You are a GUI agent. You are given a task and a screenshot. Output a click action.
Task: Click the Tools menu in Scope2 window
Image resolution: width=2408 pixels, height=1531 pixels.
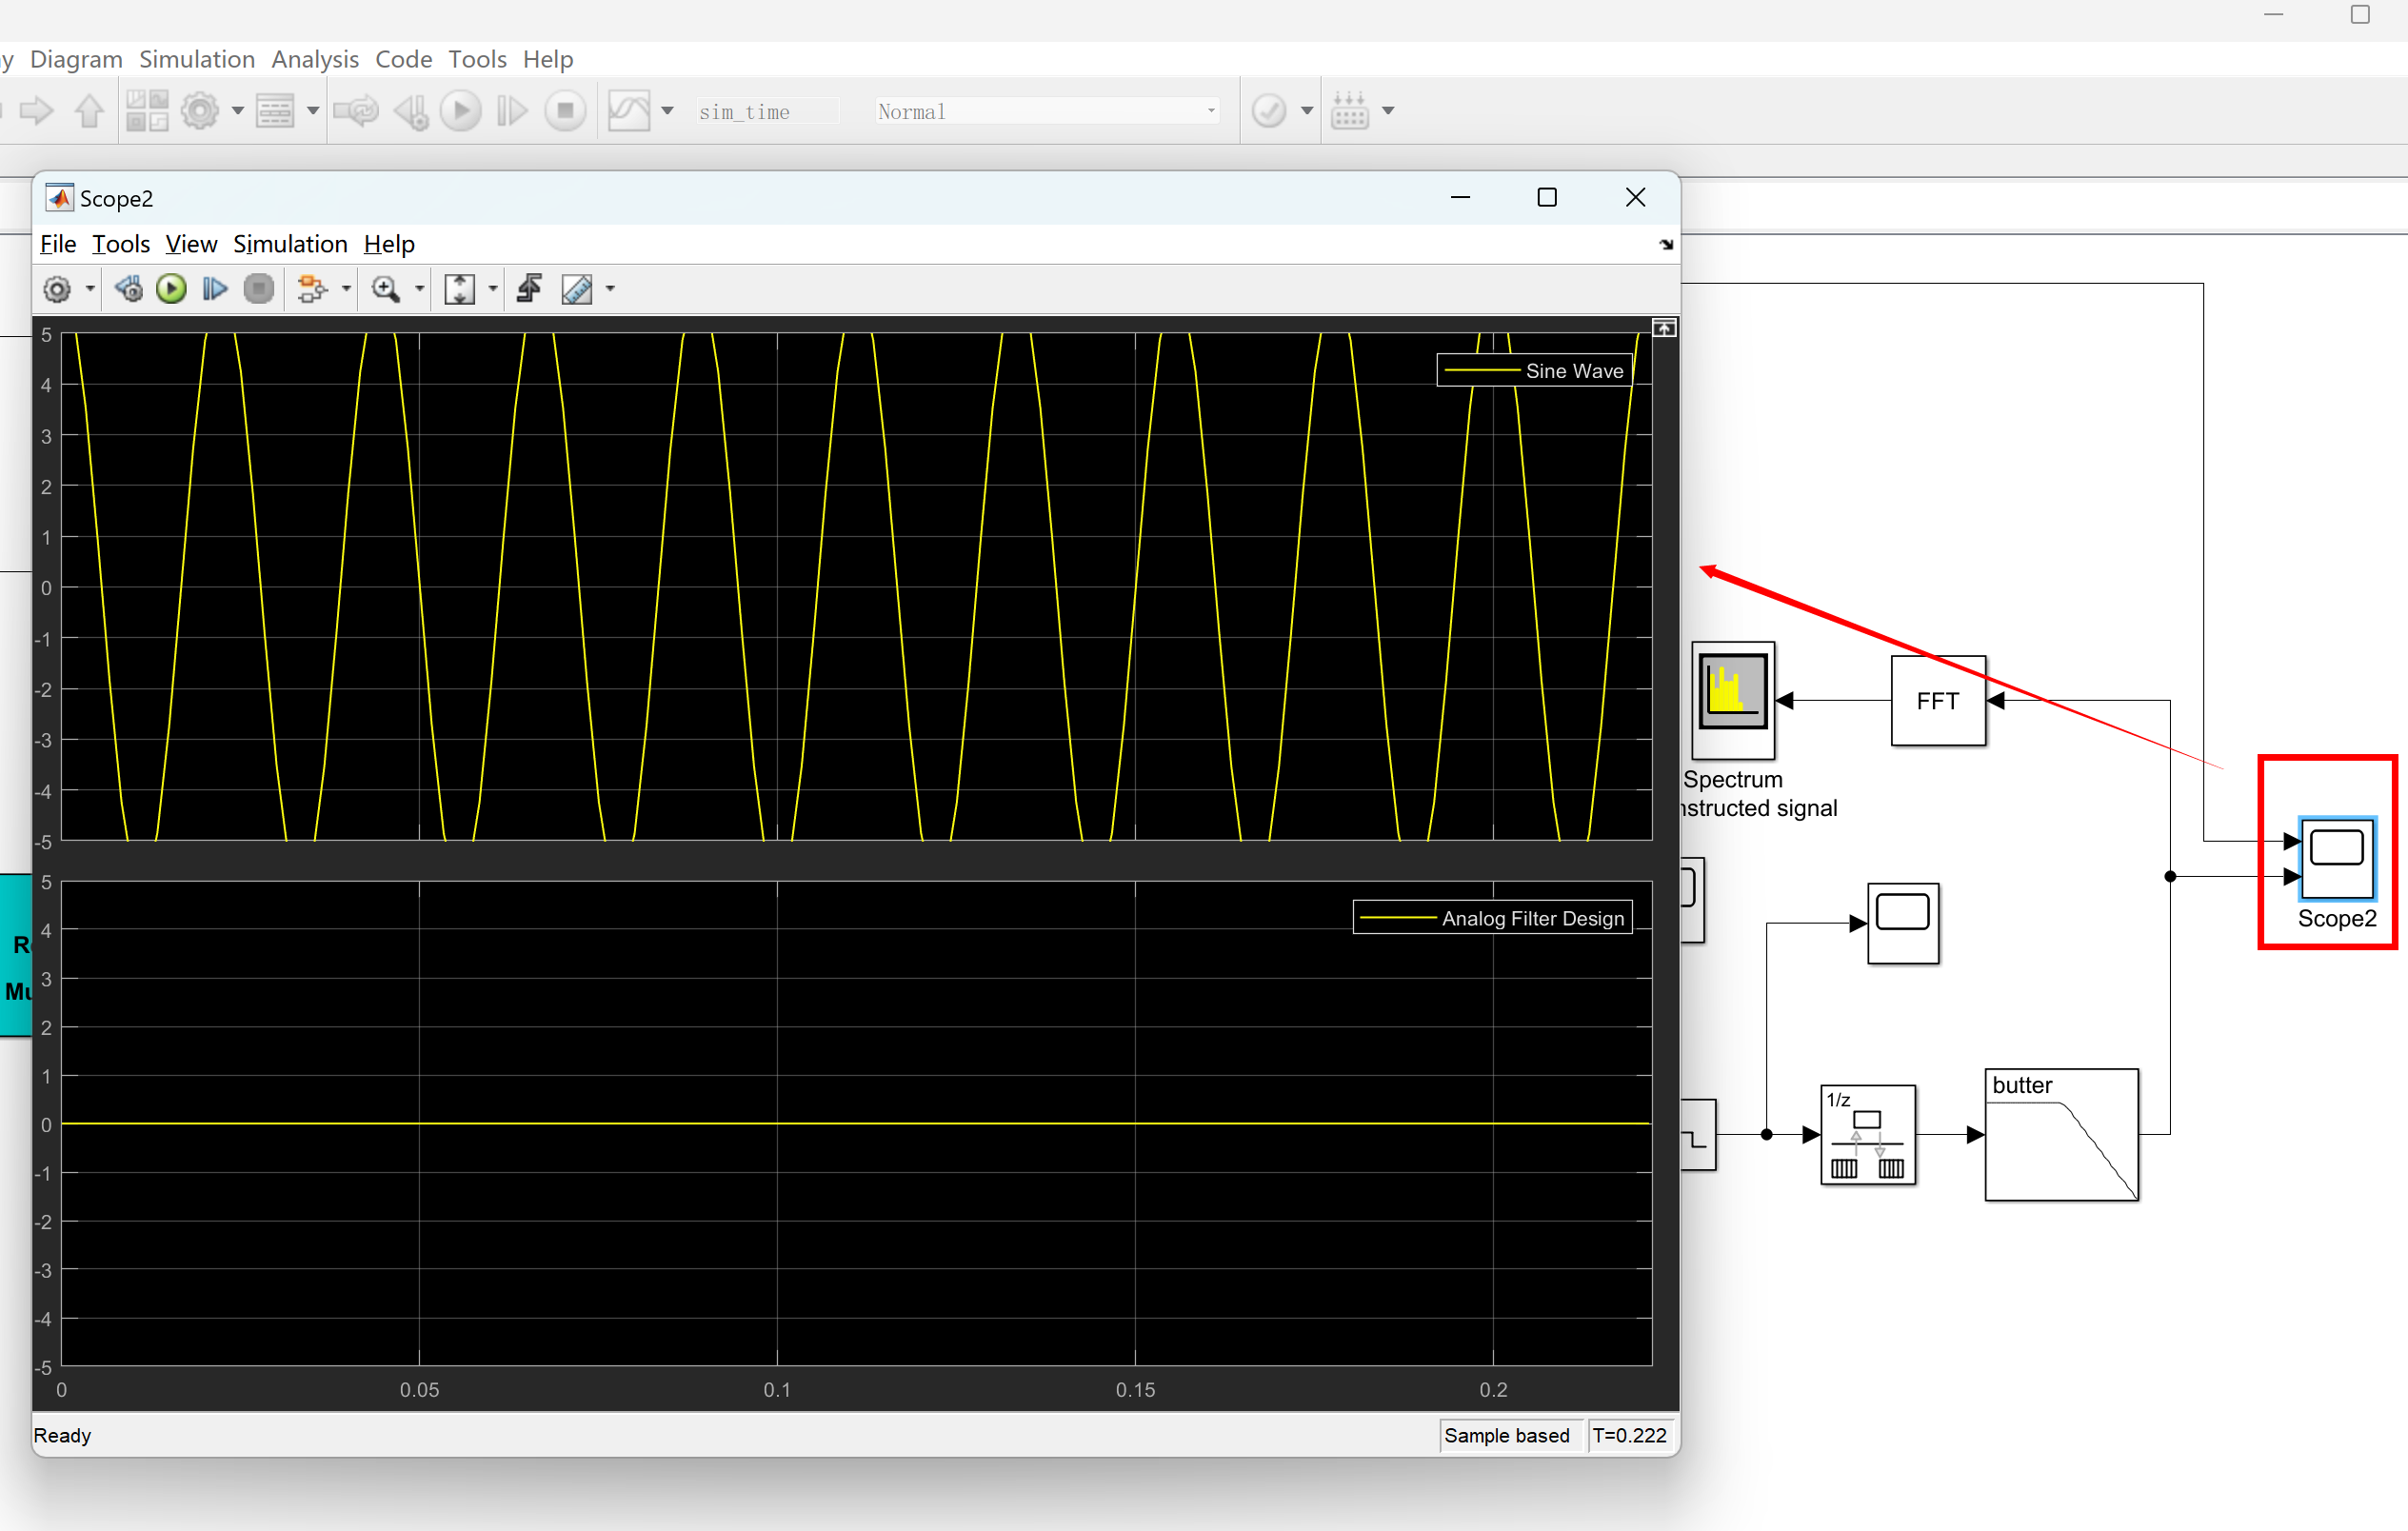pyautogui.click(x=119, y=242)
